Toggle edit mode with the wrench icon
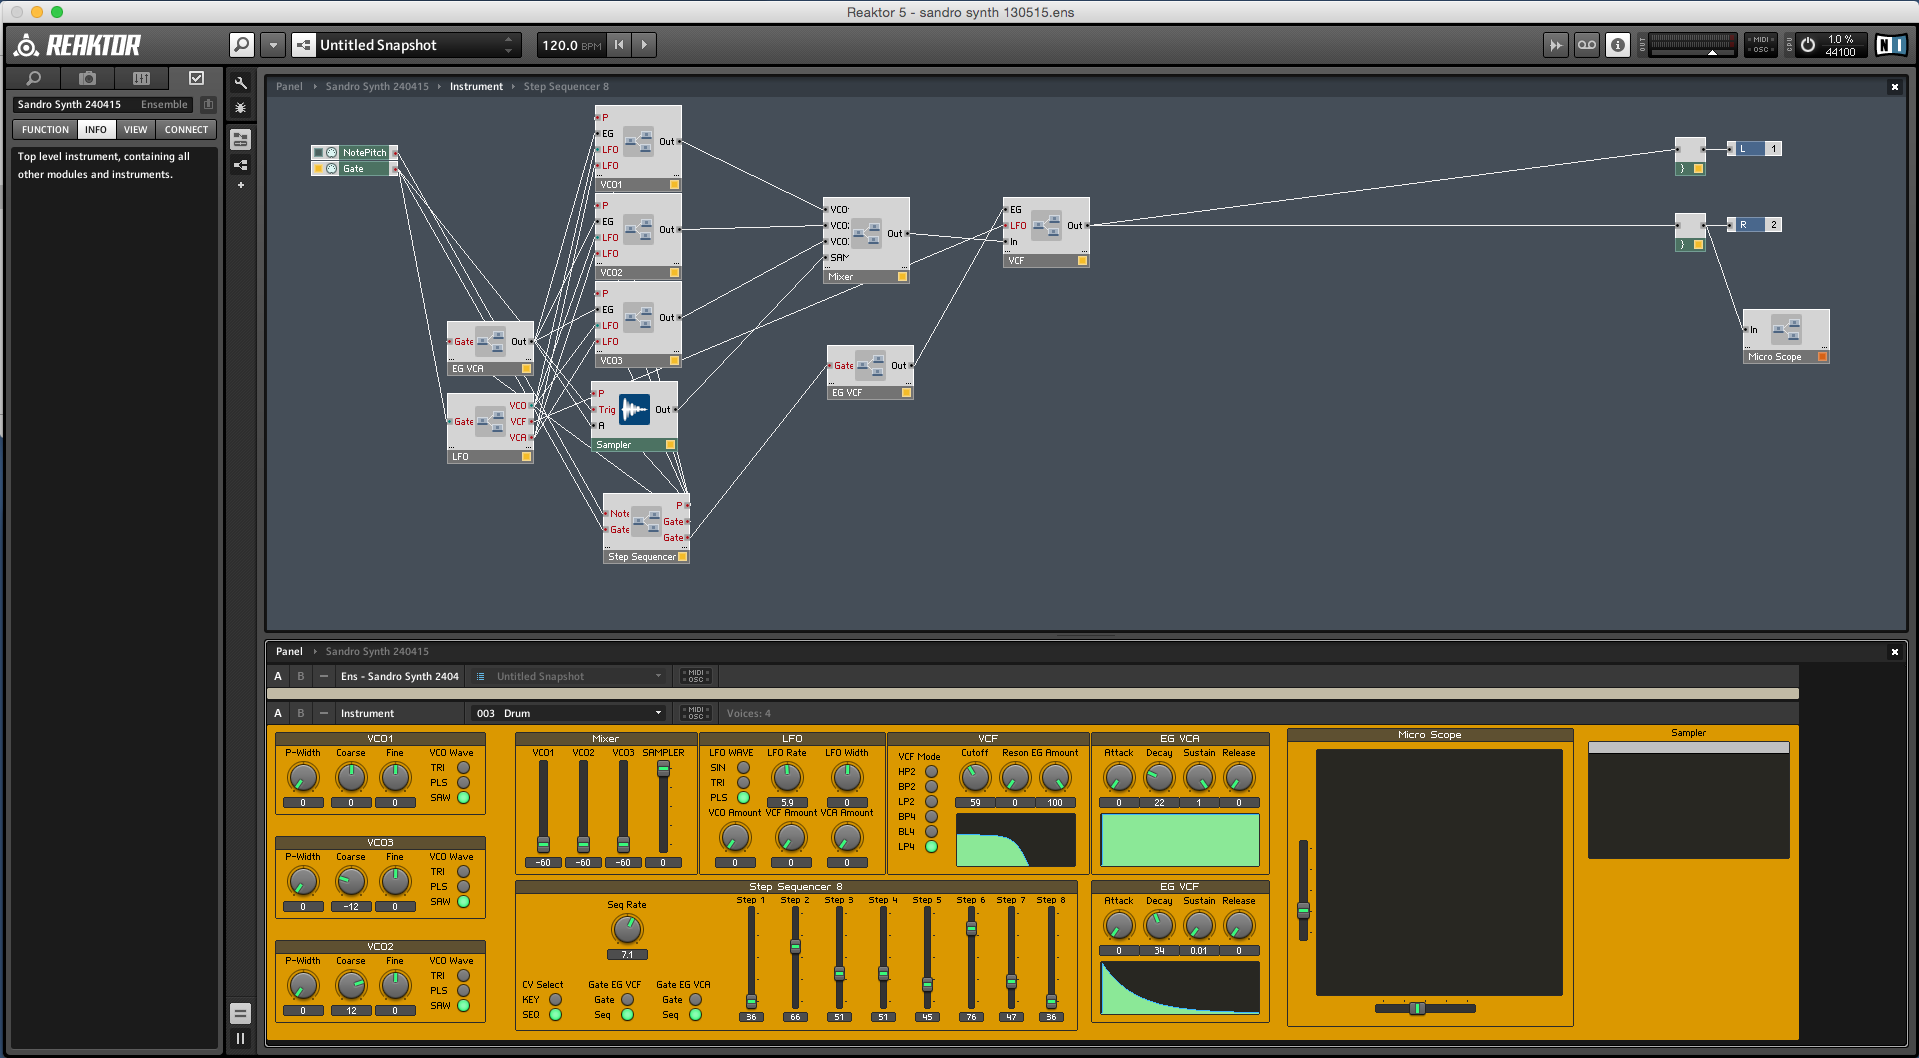The height and width of the screenshot is (1058, 1919). click(x=240, y=83)
